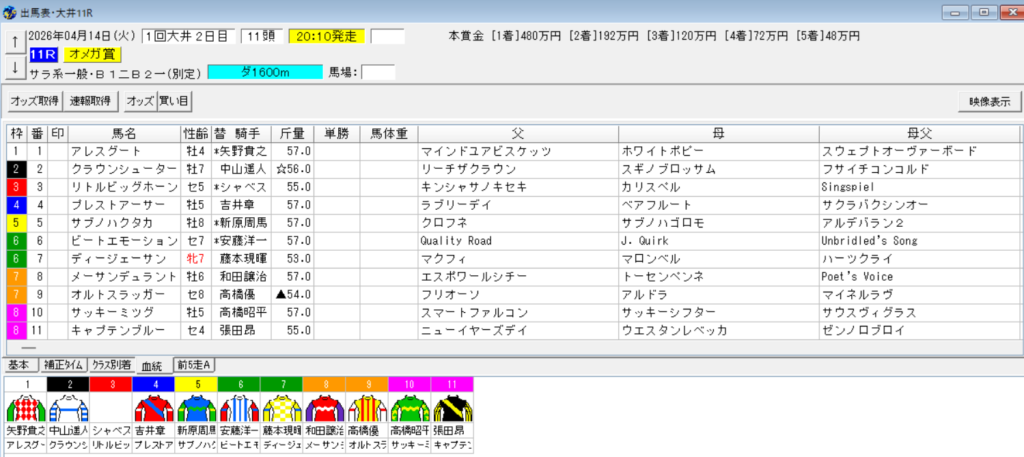Click the 騎手 column header

click(x=241, y=134)
